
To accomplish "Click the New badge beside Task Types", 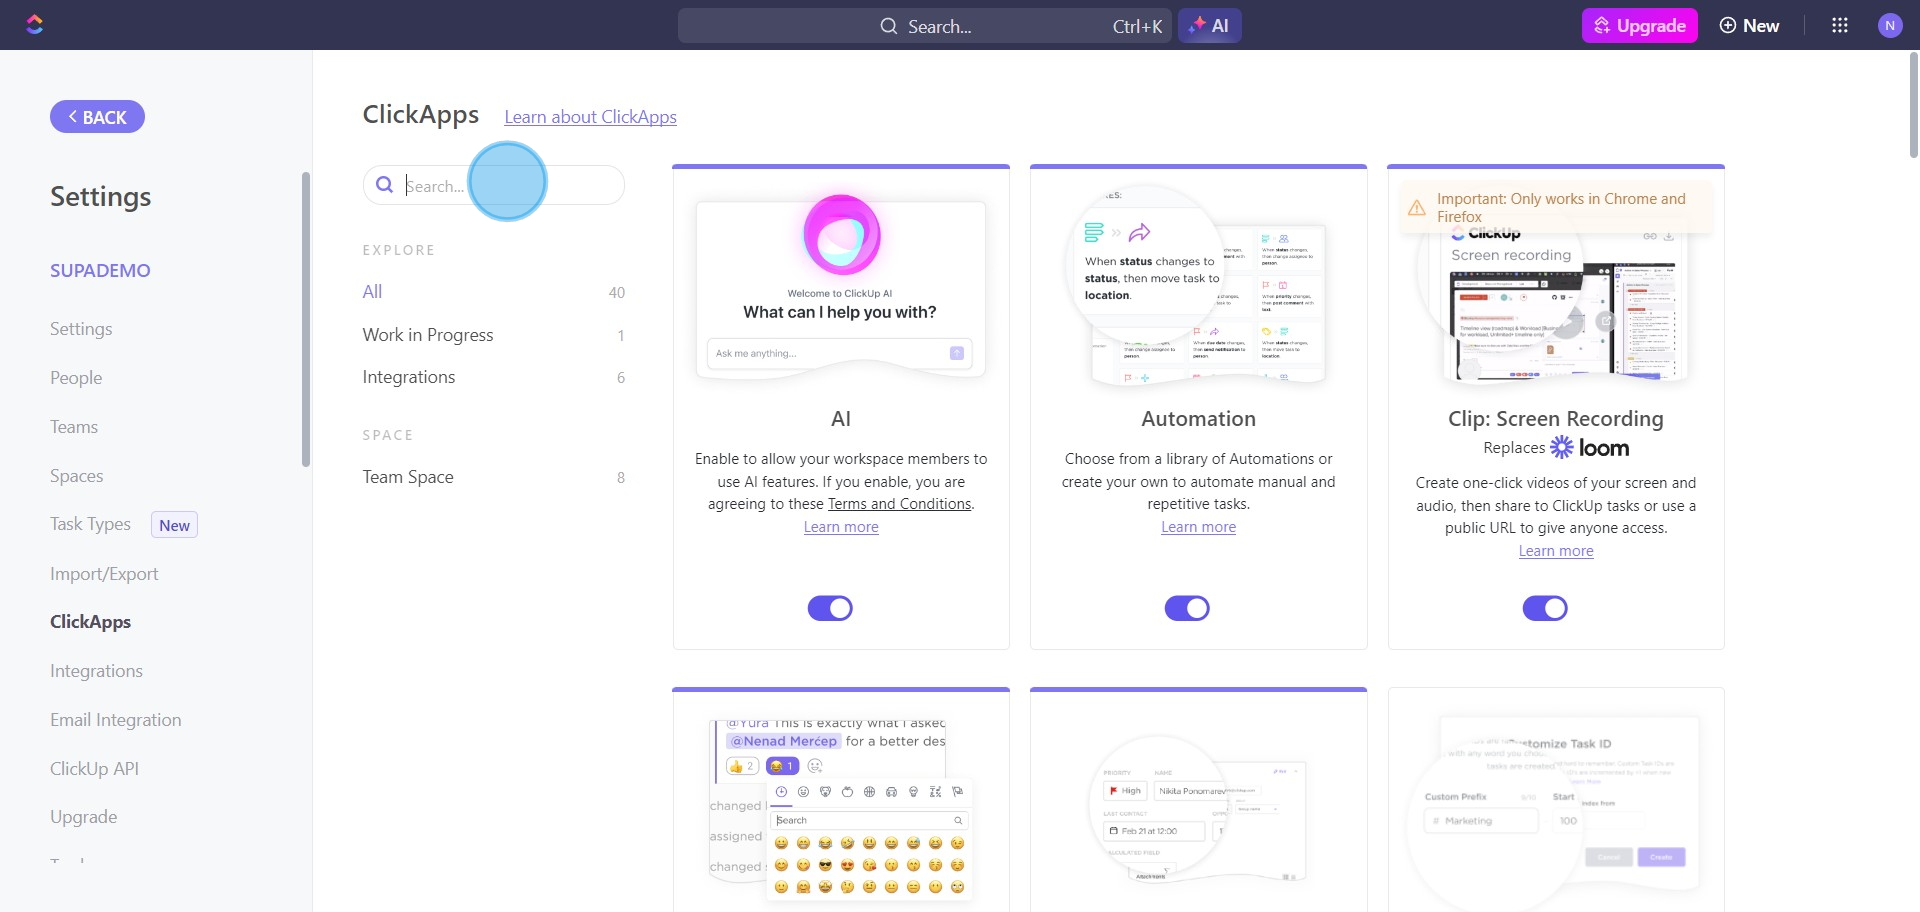I will pyautogui.click(x=174, y=525).
